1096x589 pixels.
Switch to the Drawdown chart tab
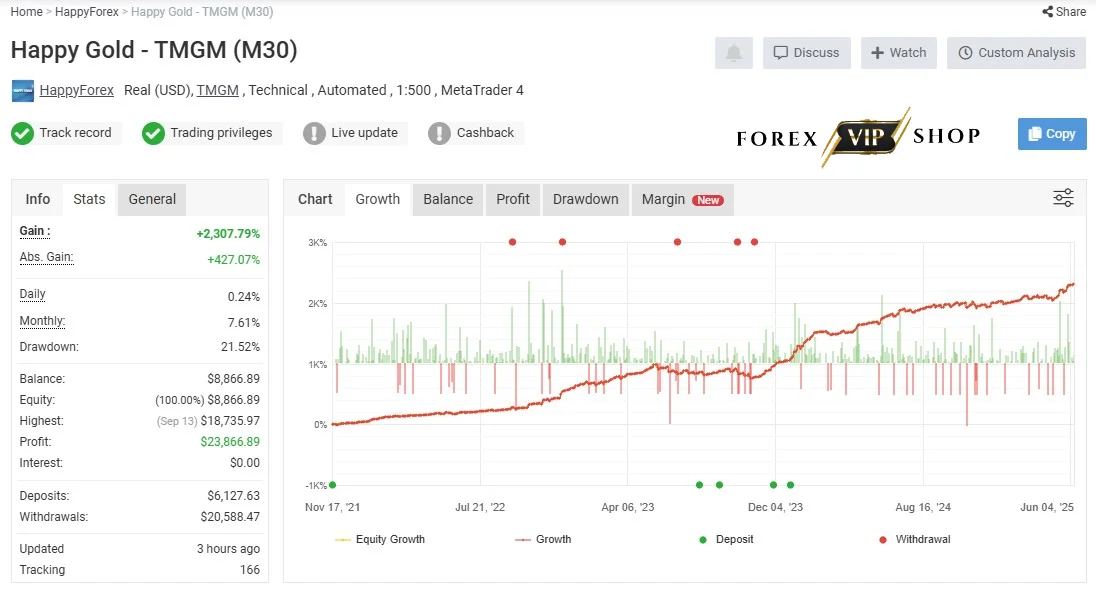[586, 199]
